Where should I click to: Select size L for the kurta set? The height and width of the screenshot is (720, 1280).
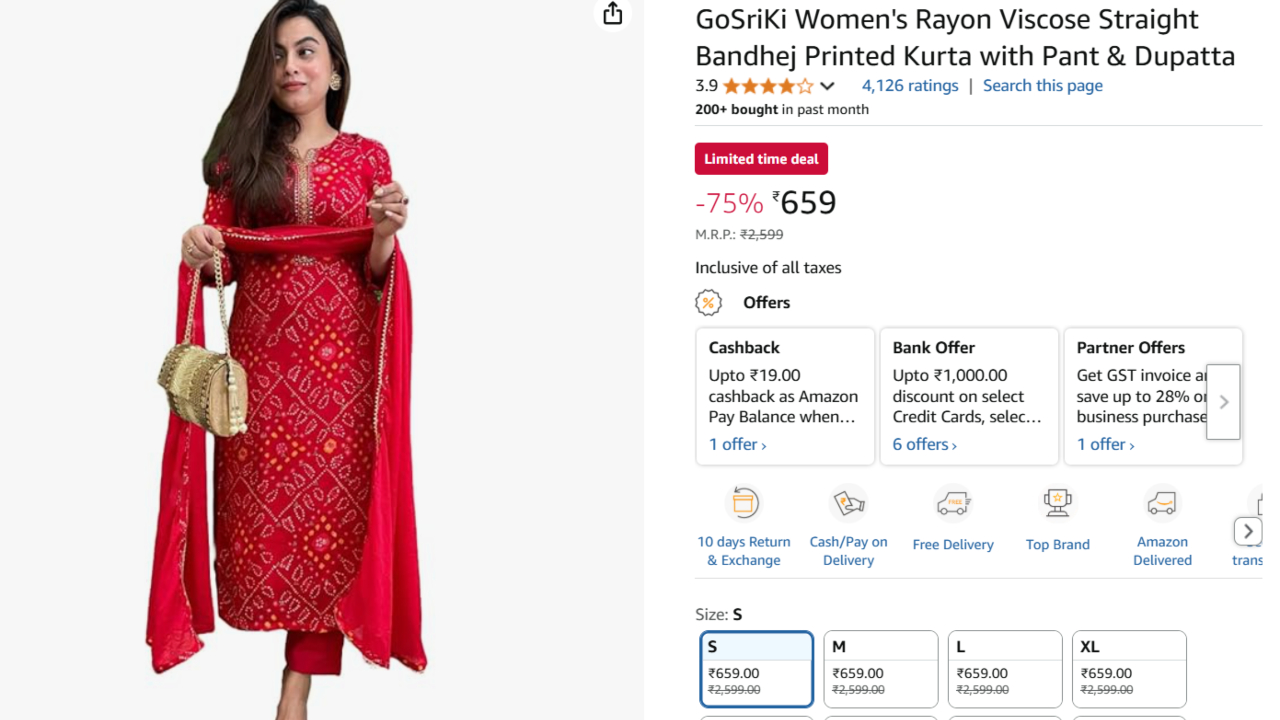(1004, 668)
